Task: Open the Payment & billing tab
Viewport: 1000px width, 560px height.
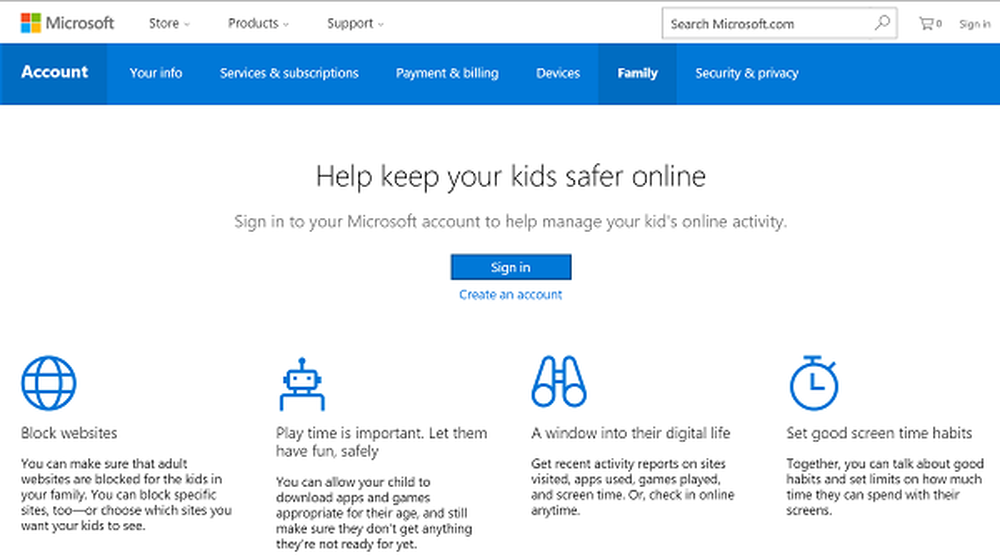Action: 447,73
